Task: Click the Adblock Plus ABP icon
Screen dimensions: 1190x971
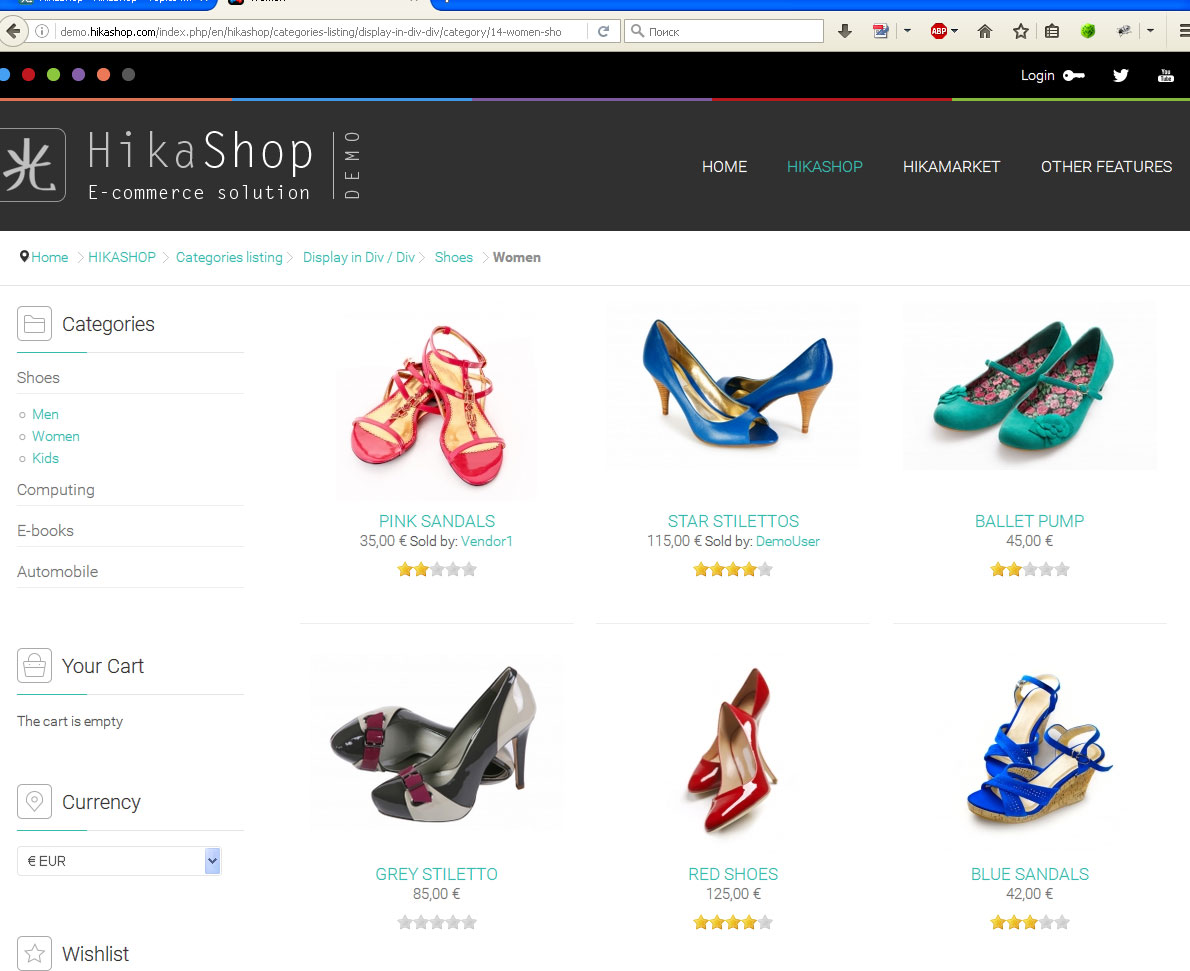Action: tap(939, 31)
